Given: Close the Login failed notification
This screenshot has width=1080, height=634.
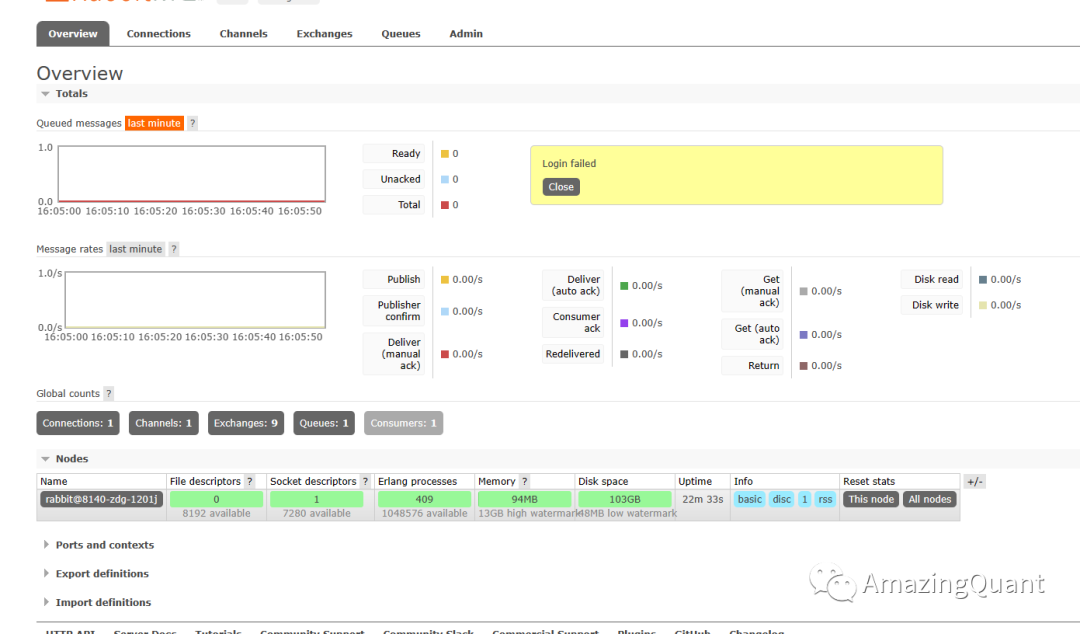Looking at the screenshot, I should point(560,186).
